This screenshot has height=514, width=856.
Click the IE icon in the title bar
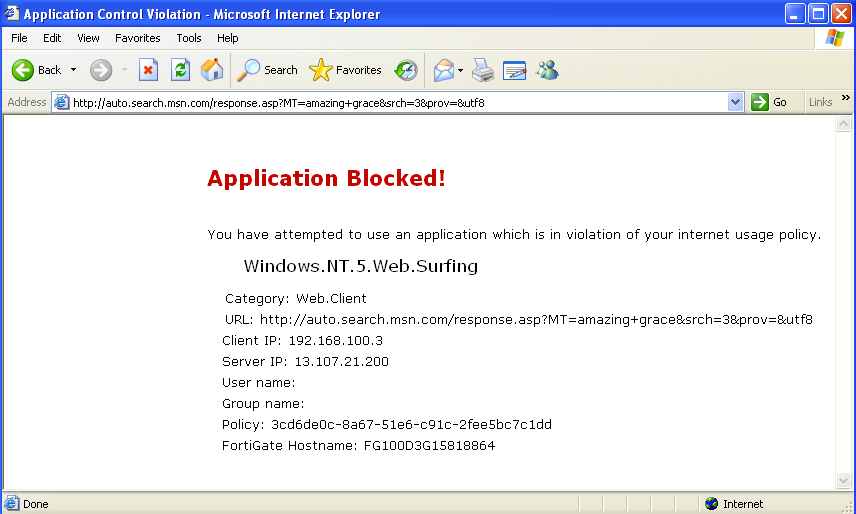tap(11, 13)
